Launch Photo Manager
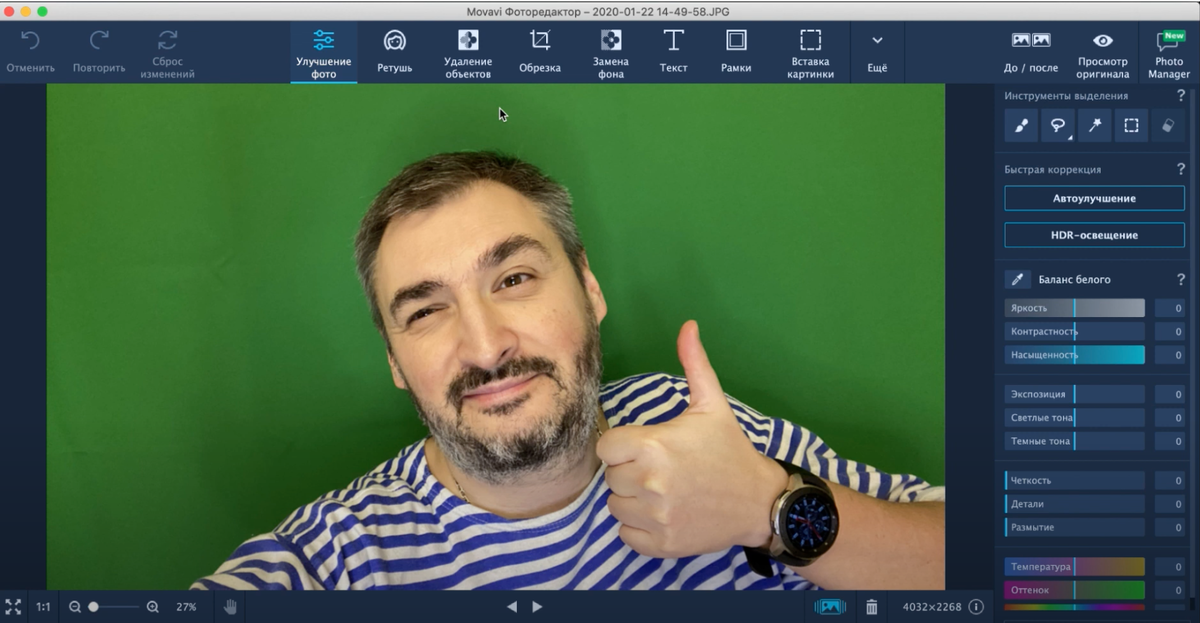 pos(1169,54)
